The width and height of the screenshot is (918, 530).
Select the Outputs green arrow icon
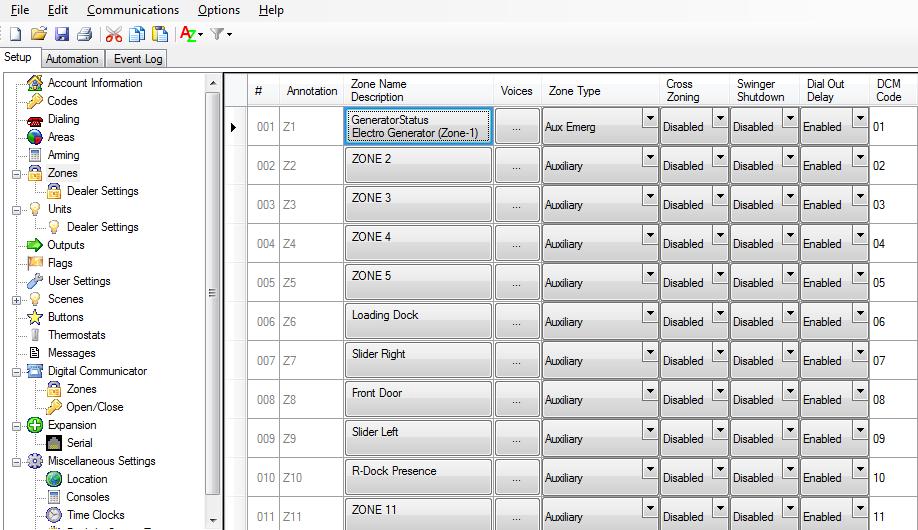pos(35,245)
